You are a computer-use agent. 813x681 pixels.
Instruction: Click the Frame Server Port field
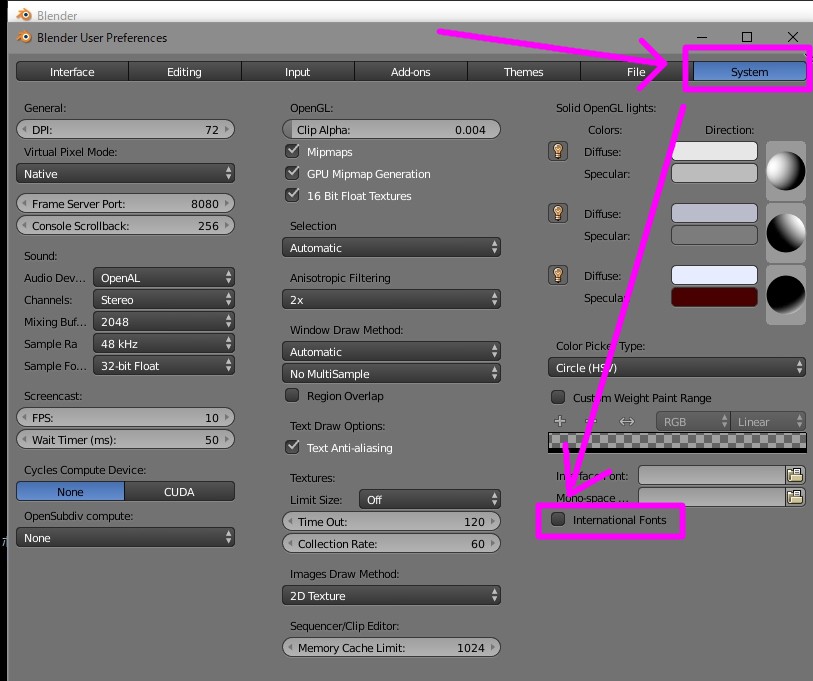click(125, 203)
